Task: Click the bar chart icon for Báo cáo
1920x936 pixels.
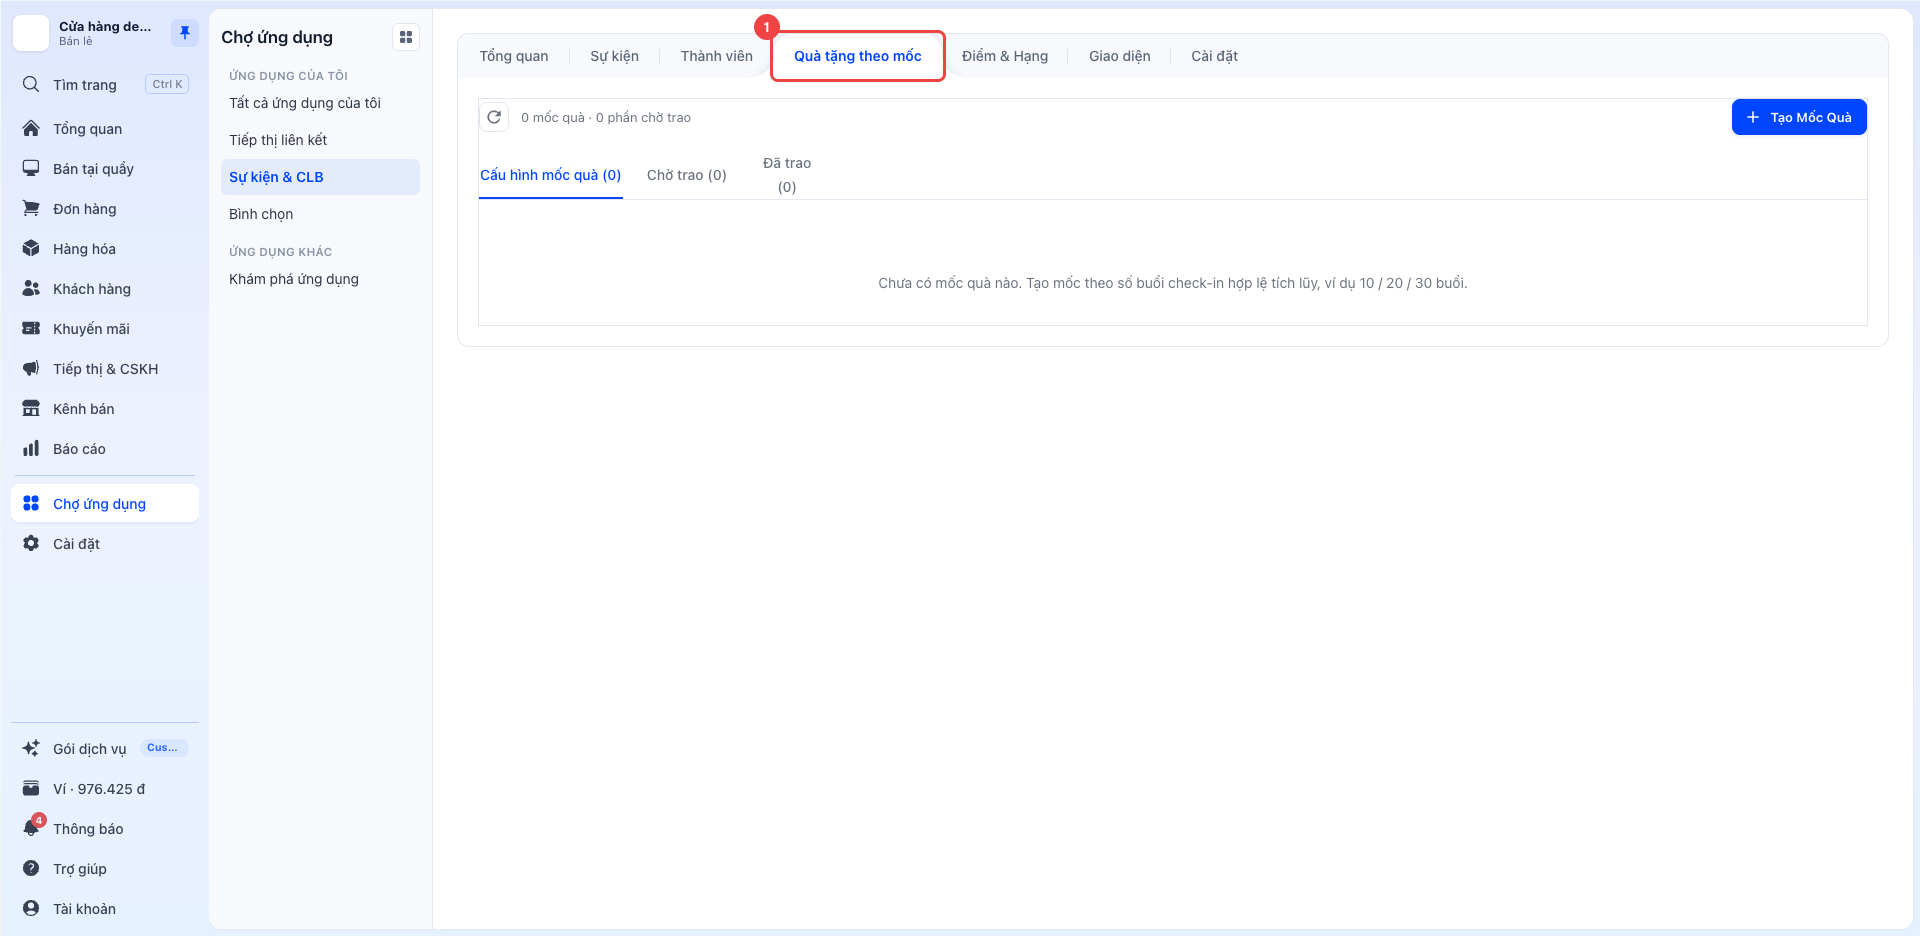Action: coord(31,448)
